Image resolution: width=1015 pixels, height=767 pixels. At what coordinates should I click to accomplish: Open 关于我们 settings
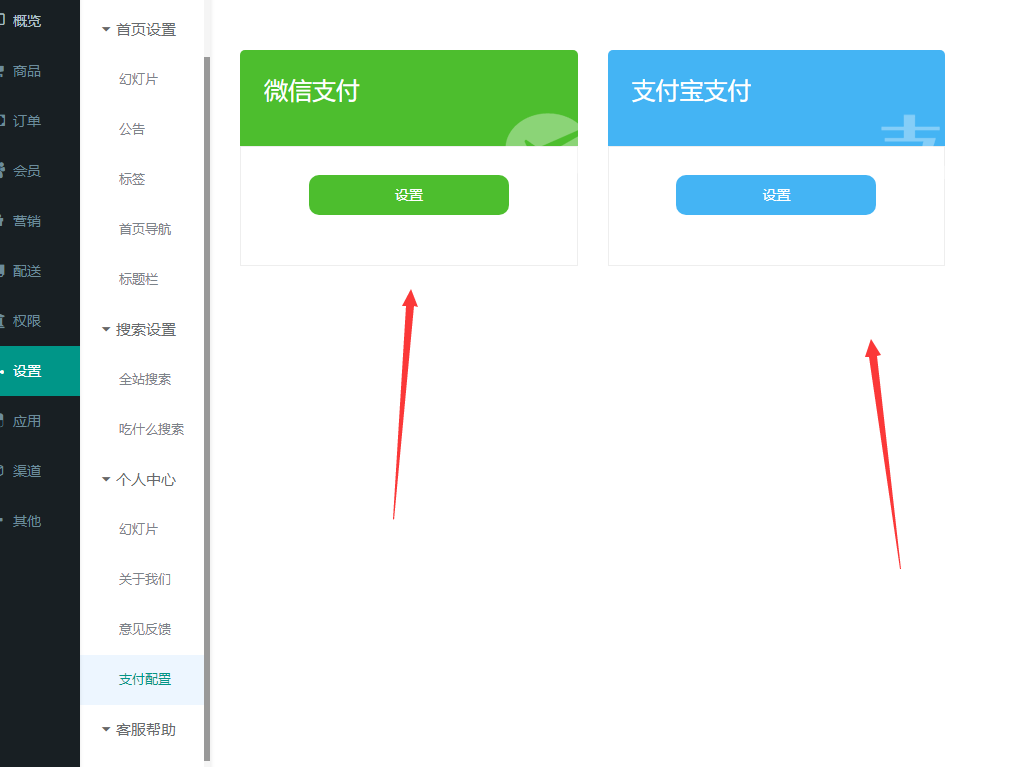coord(144,579)
